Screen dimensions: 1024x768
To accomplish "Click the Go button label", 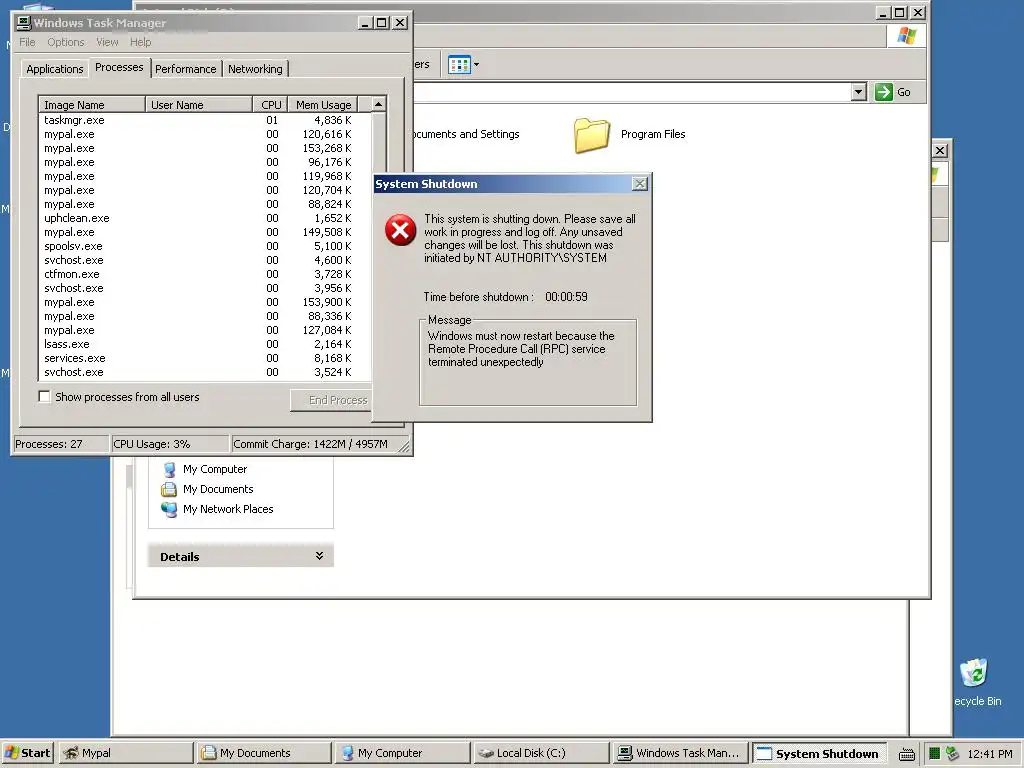I will (904, 92).
